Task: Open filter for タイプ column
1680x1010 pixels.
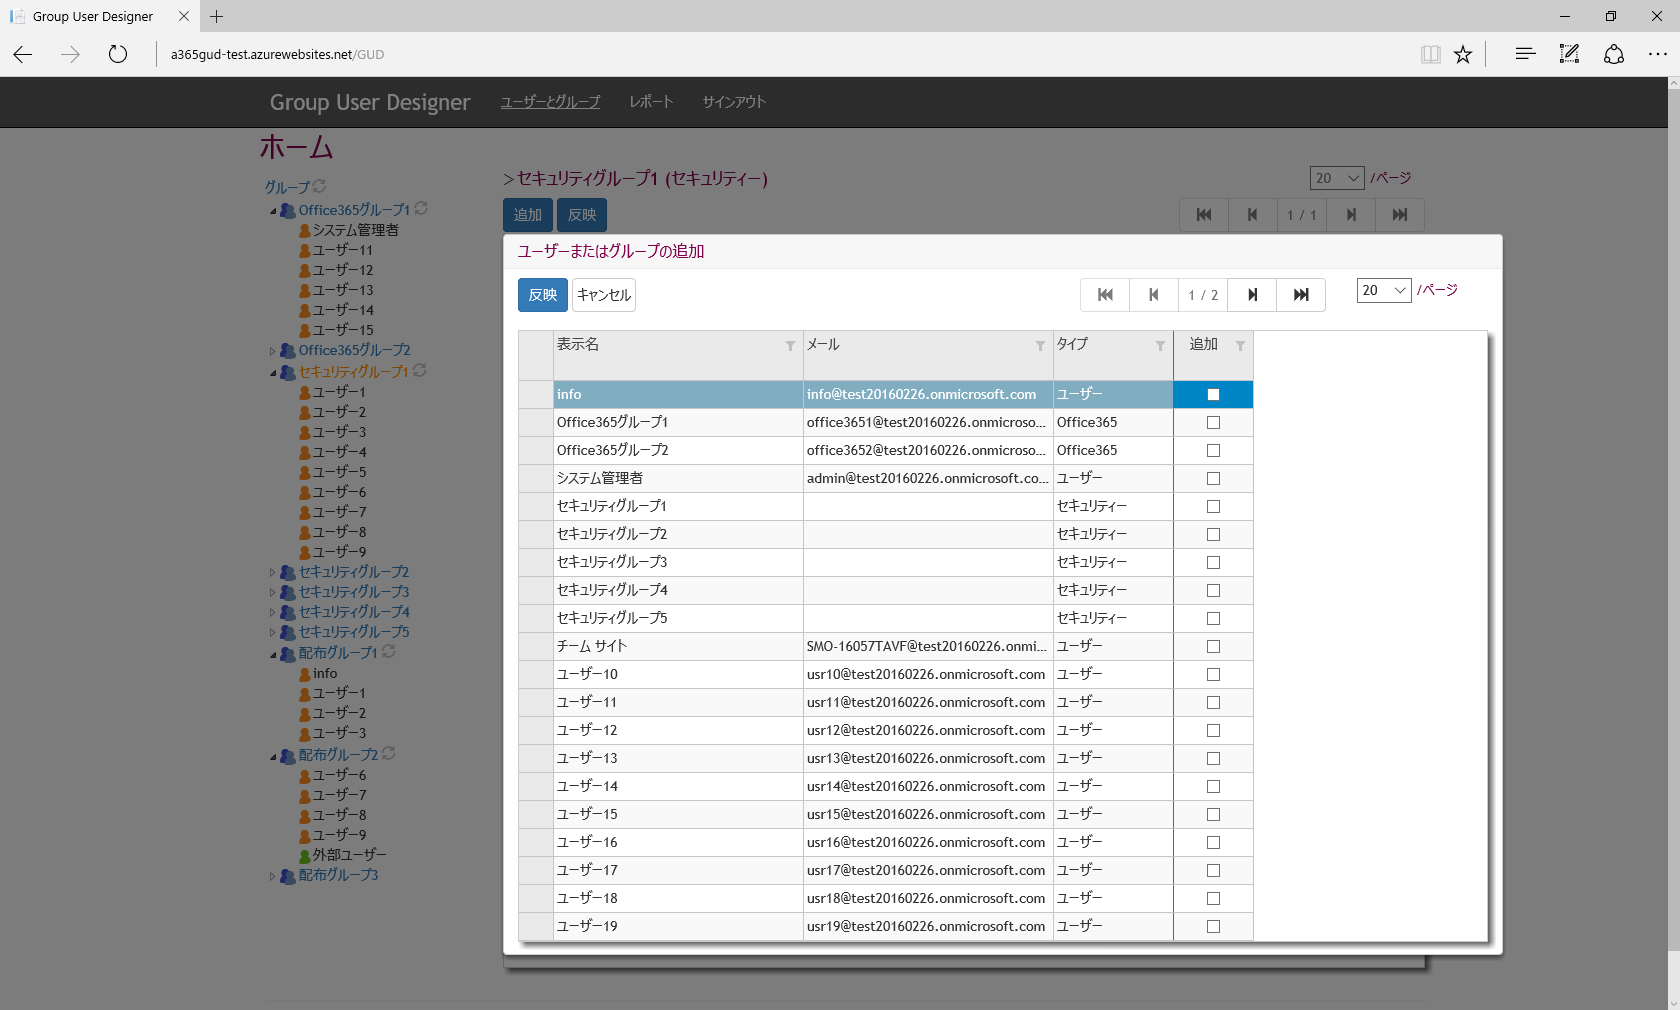Action: coord(1160,346)
